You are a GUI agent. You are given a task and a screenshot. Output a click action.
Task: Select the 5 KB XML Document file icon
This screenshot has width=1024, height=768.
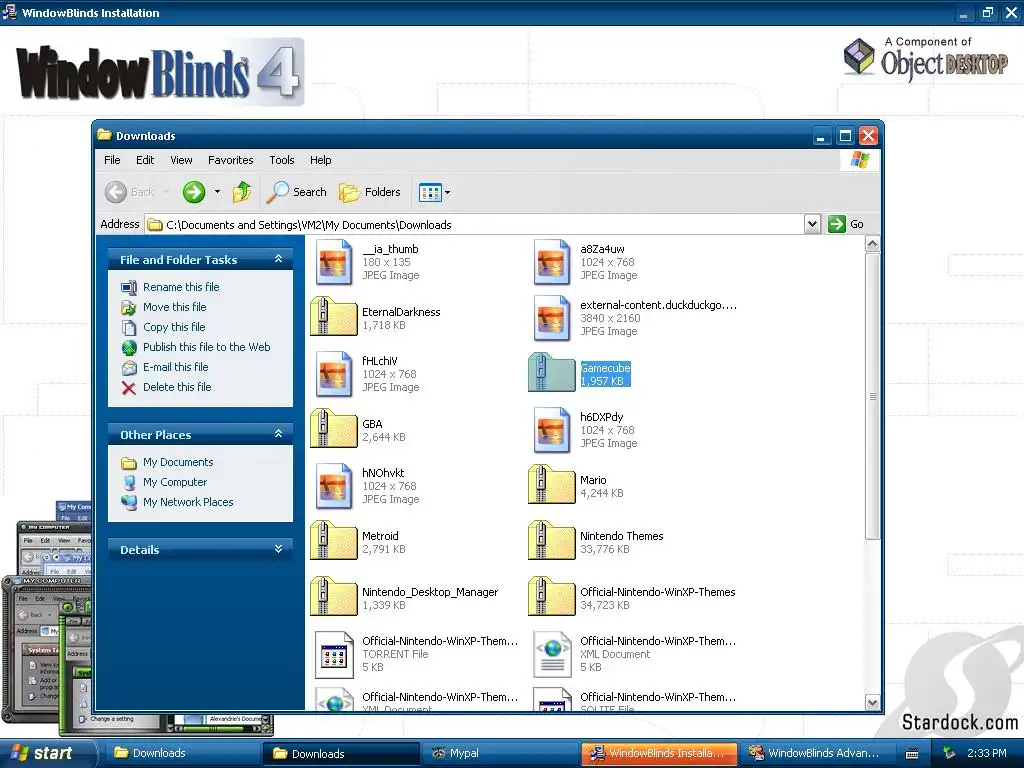click(x=552, y=654)
